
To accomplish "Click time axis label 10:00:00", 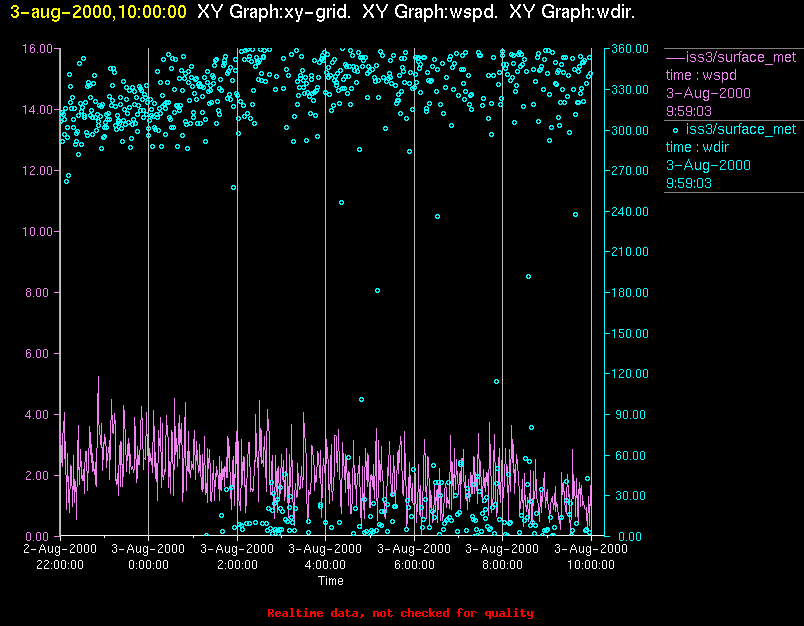I will click(x=591, y=564).
